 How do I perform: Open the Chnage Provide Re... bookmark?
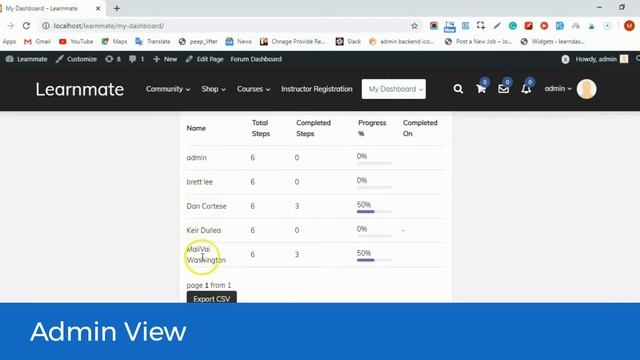point(293,42)
